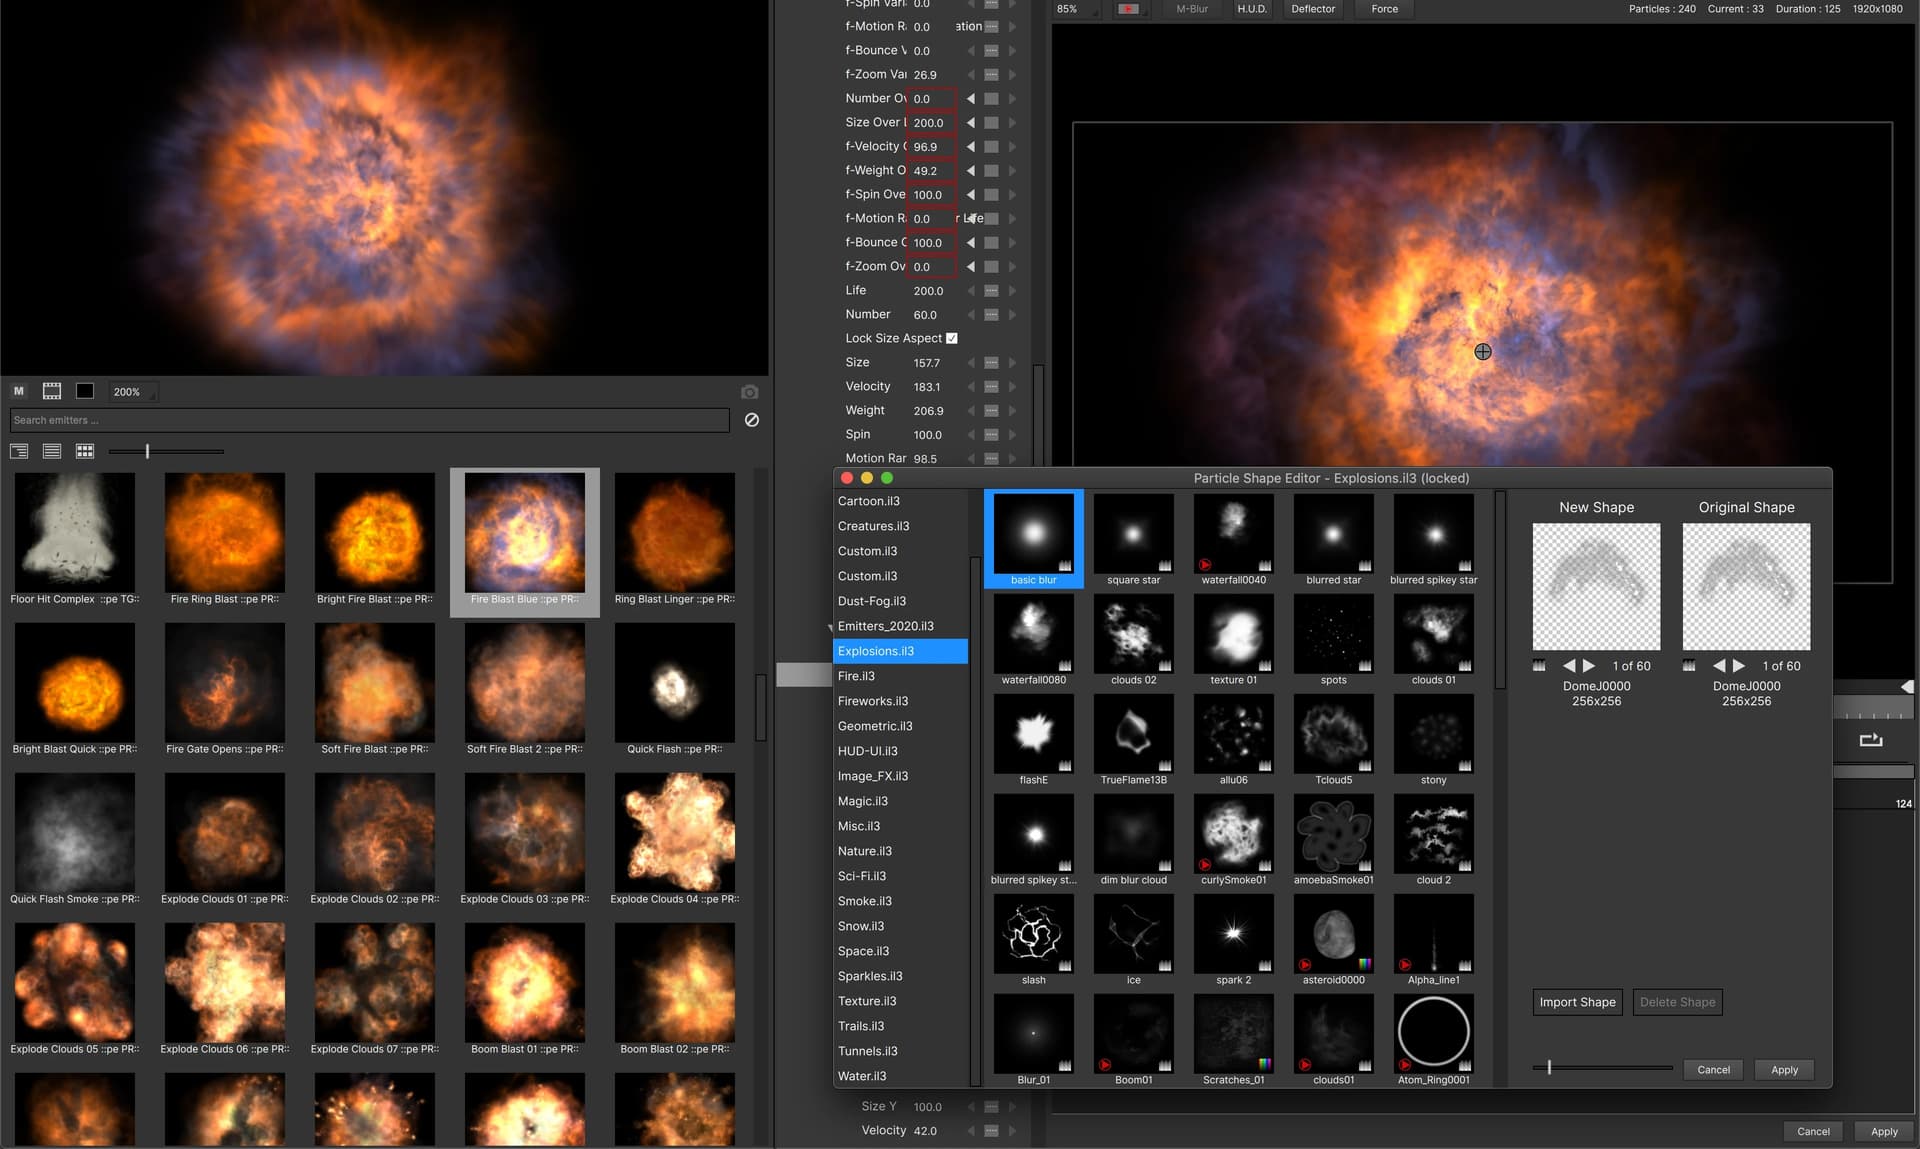Click next frame arrow under New Shape
Screen dimensions: 1920x1149
tap(1589, 665)
